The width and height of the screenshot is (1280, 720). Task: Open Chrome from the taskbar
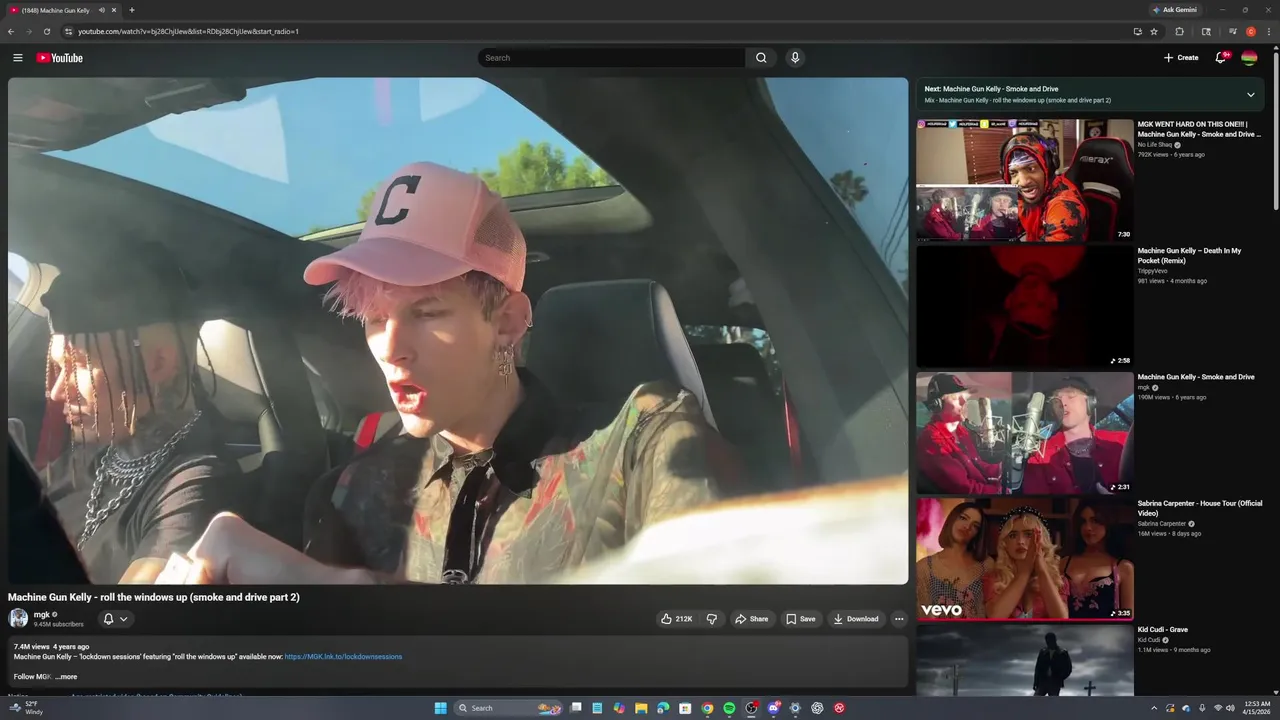[707, 708]
